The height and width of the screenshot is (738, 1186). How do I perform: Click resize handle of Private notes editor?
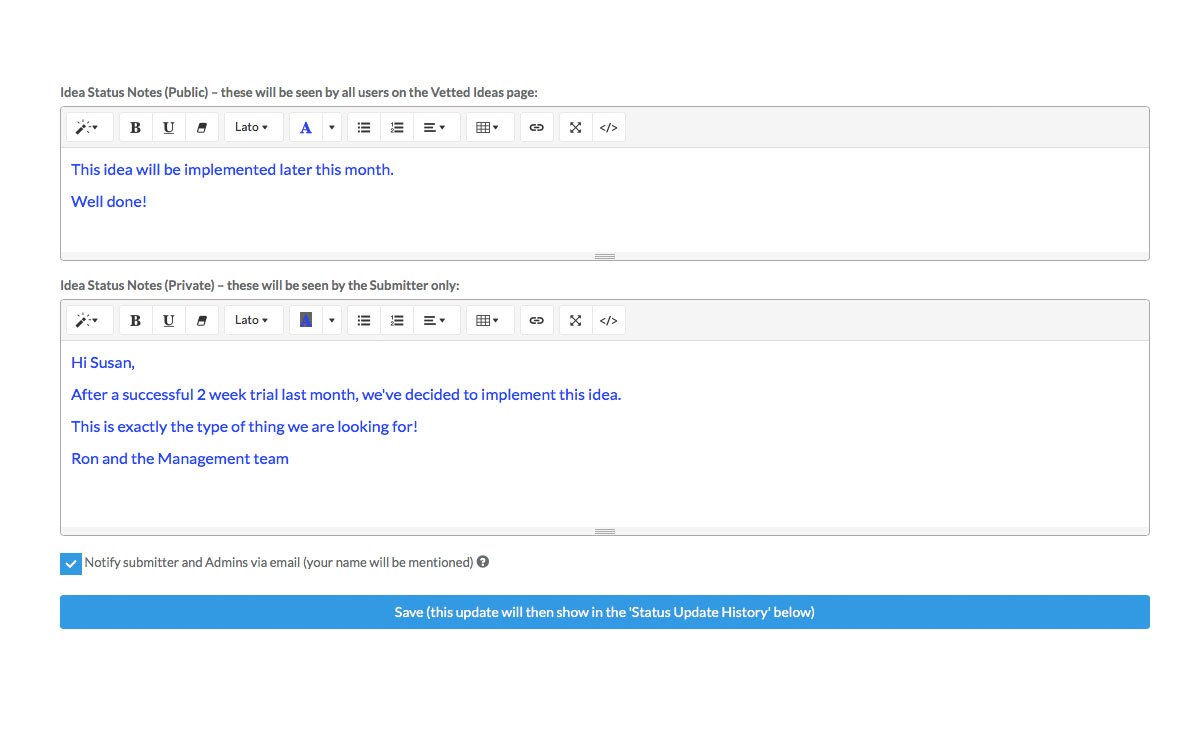(x=604, y=532)
